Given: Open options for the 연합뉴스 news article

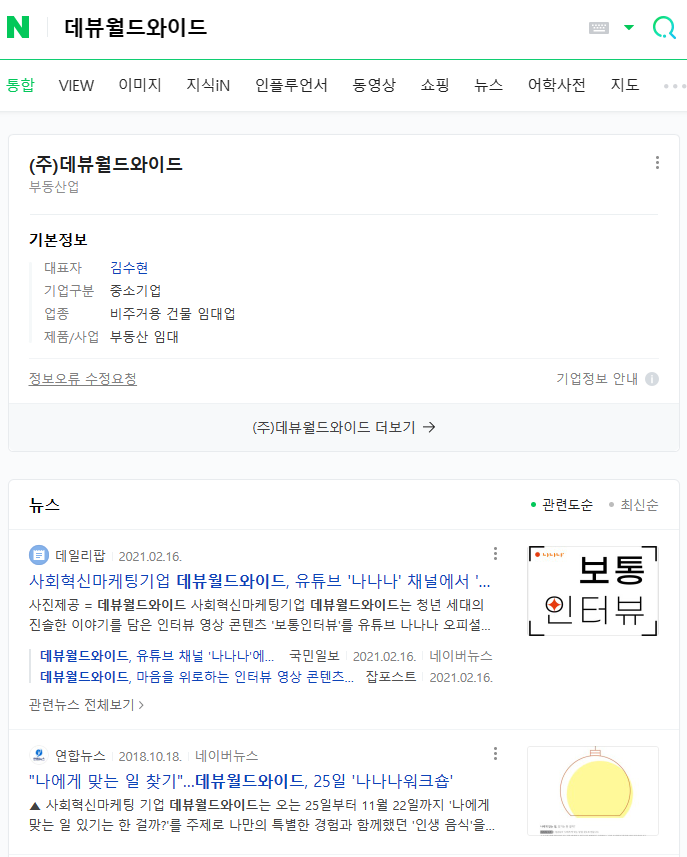Looking at the screenshot, I should 495,754.
